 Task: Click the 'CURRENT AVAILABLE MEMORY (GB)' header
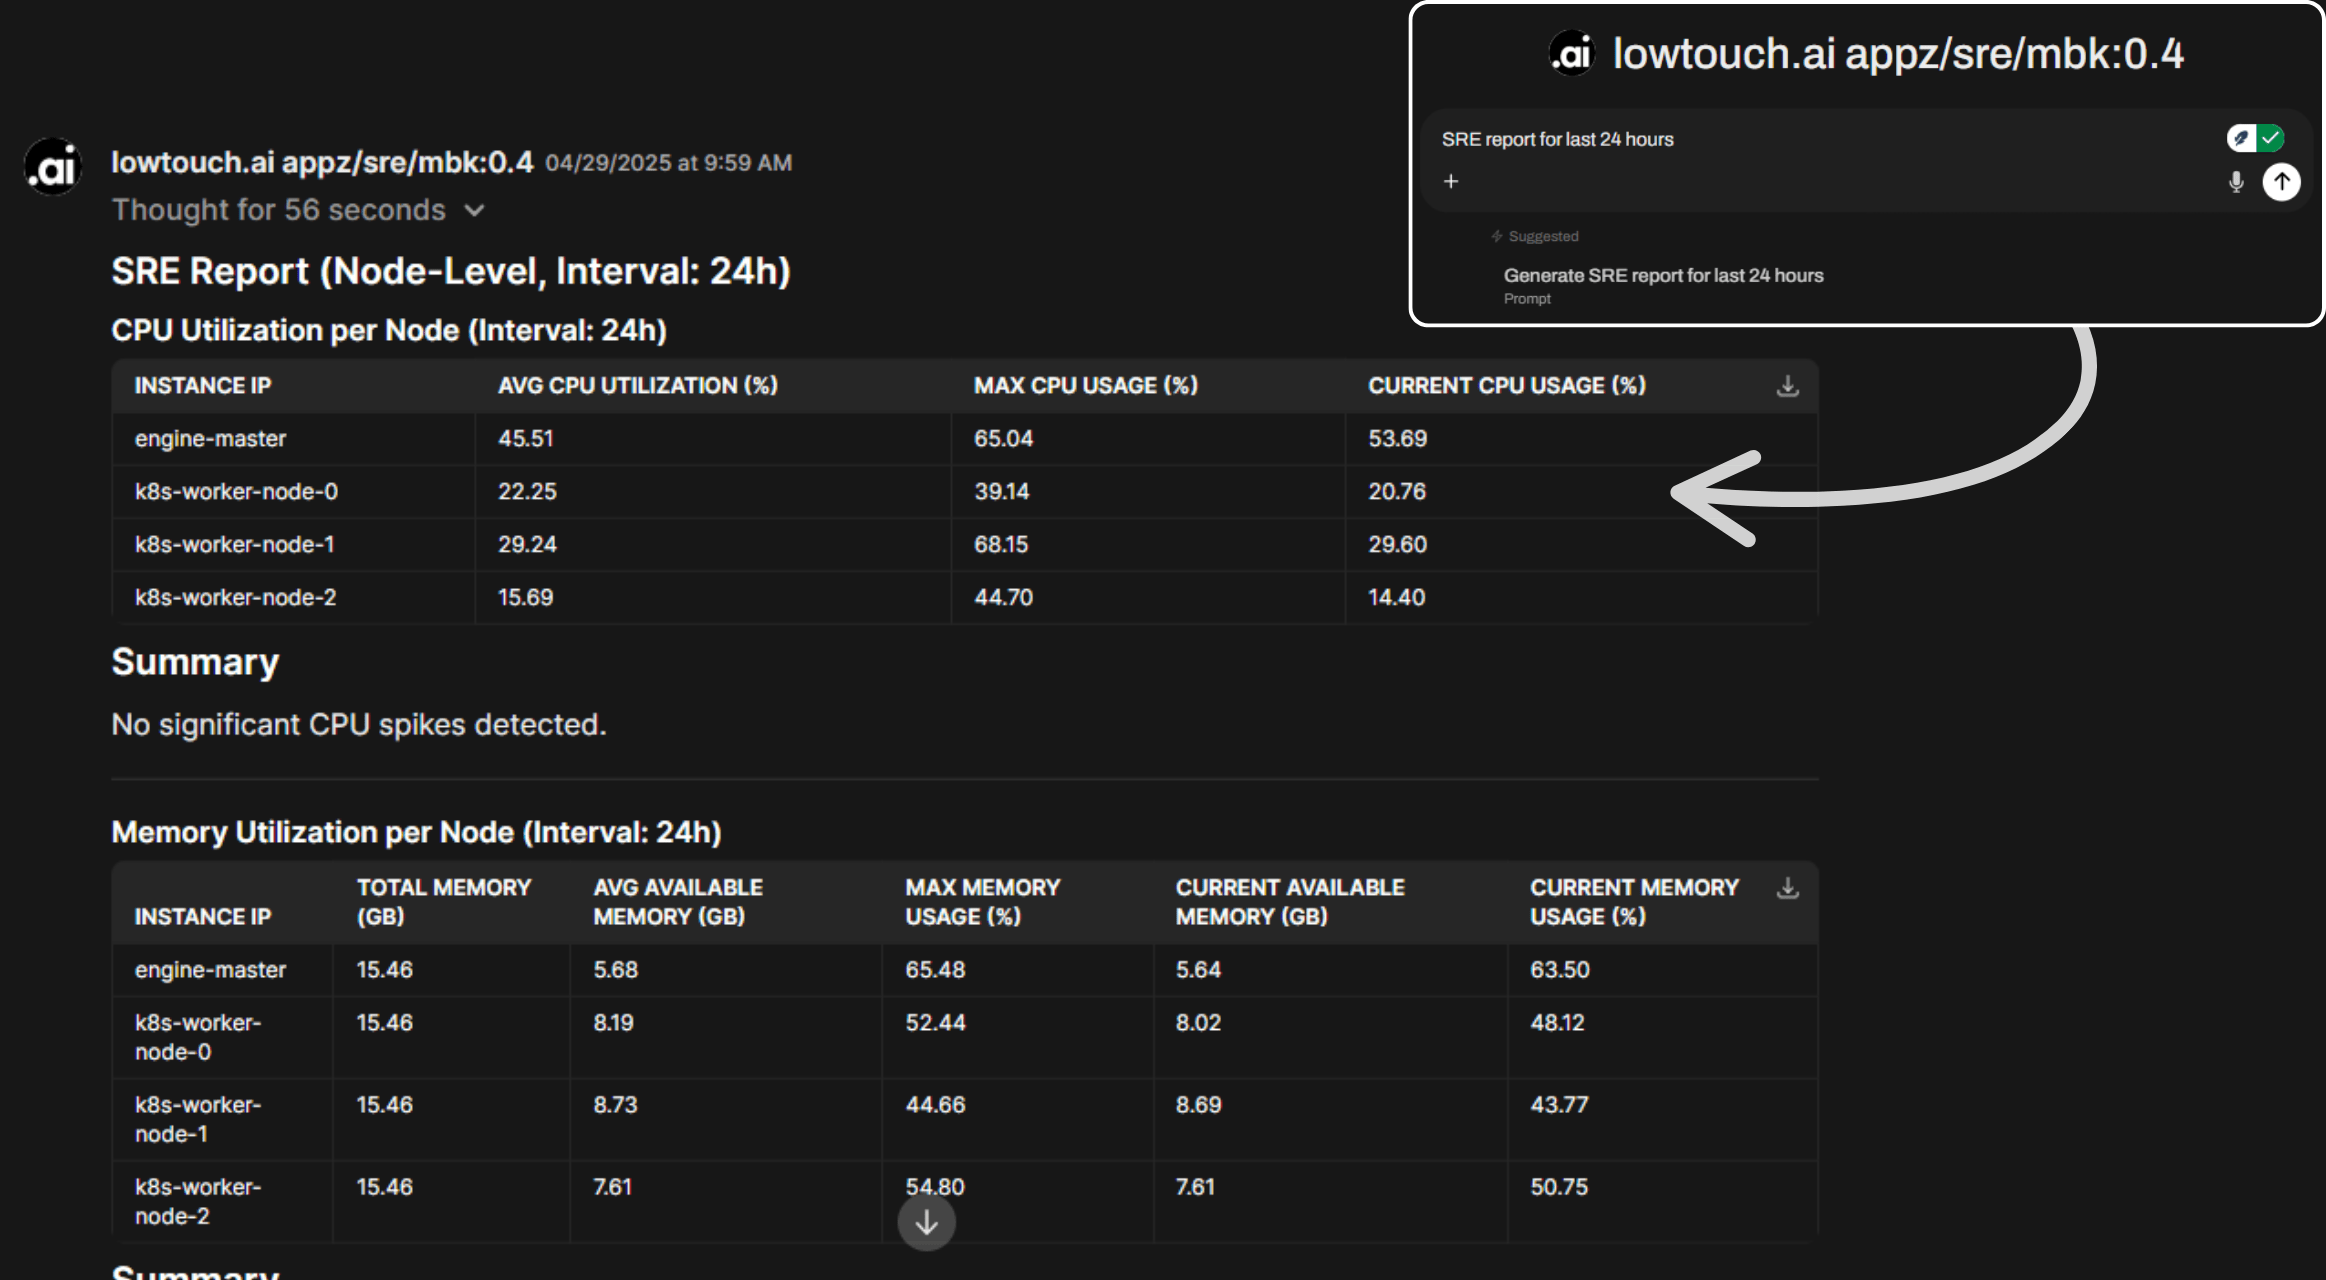pos(1290,902)
